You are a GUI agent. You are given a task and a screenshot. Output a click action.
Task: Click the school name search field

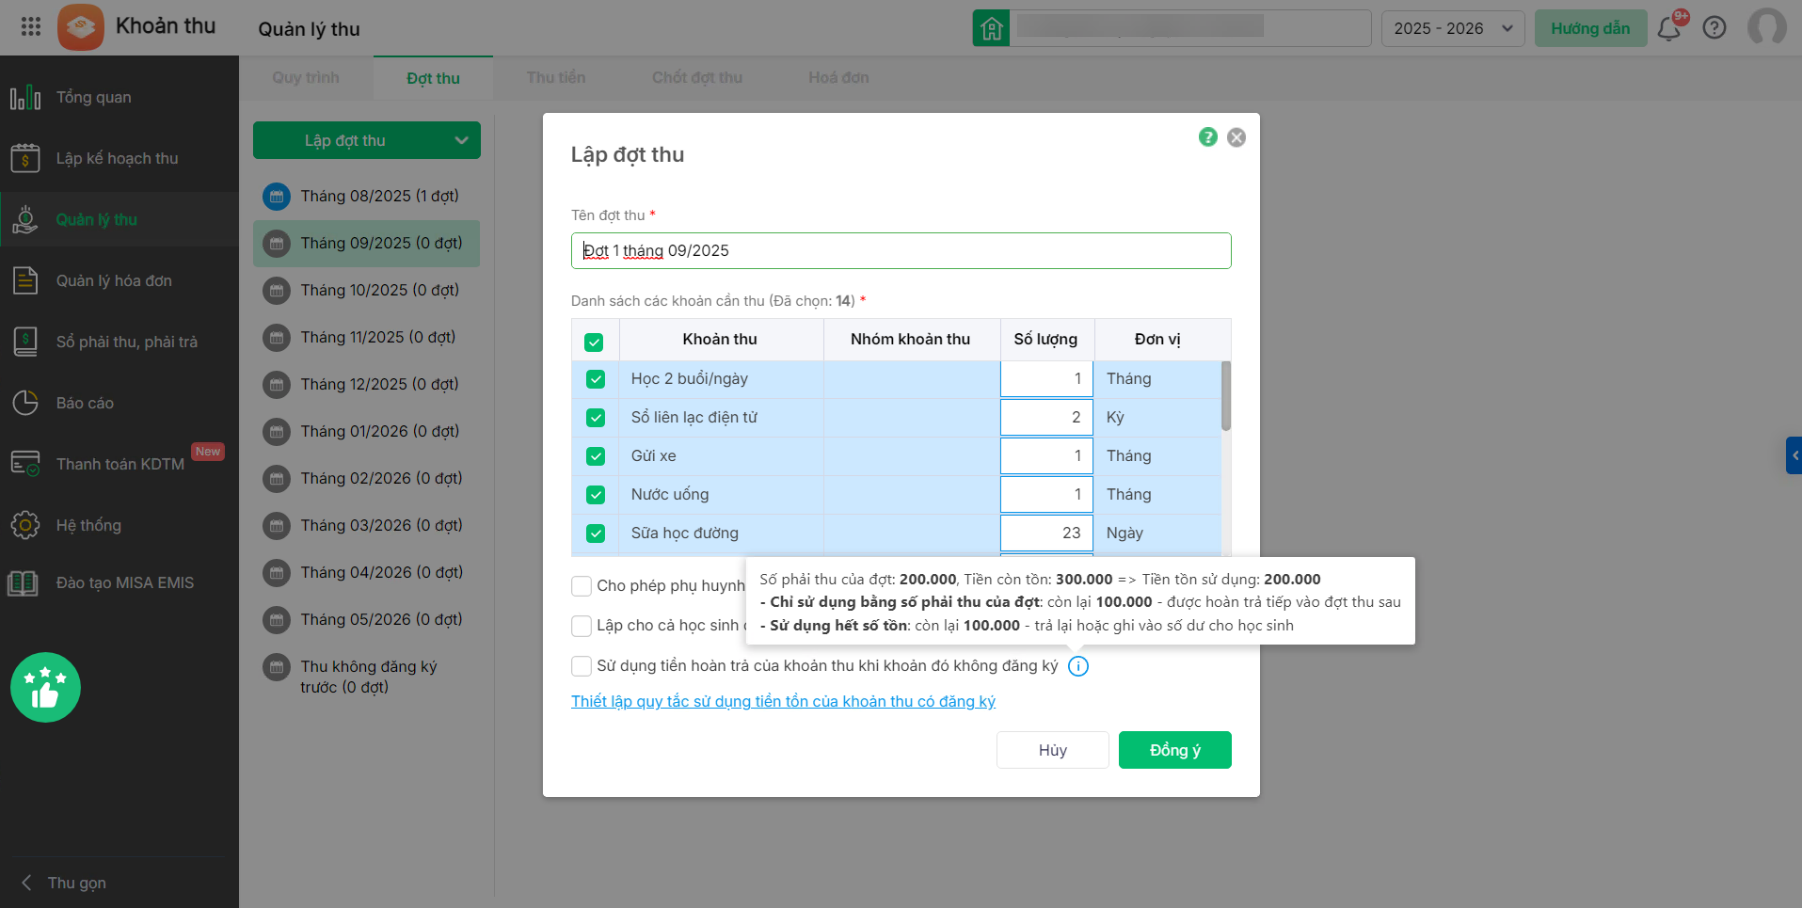(1191, 28)
